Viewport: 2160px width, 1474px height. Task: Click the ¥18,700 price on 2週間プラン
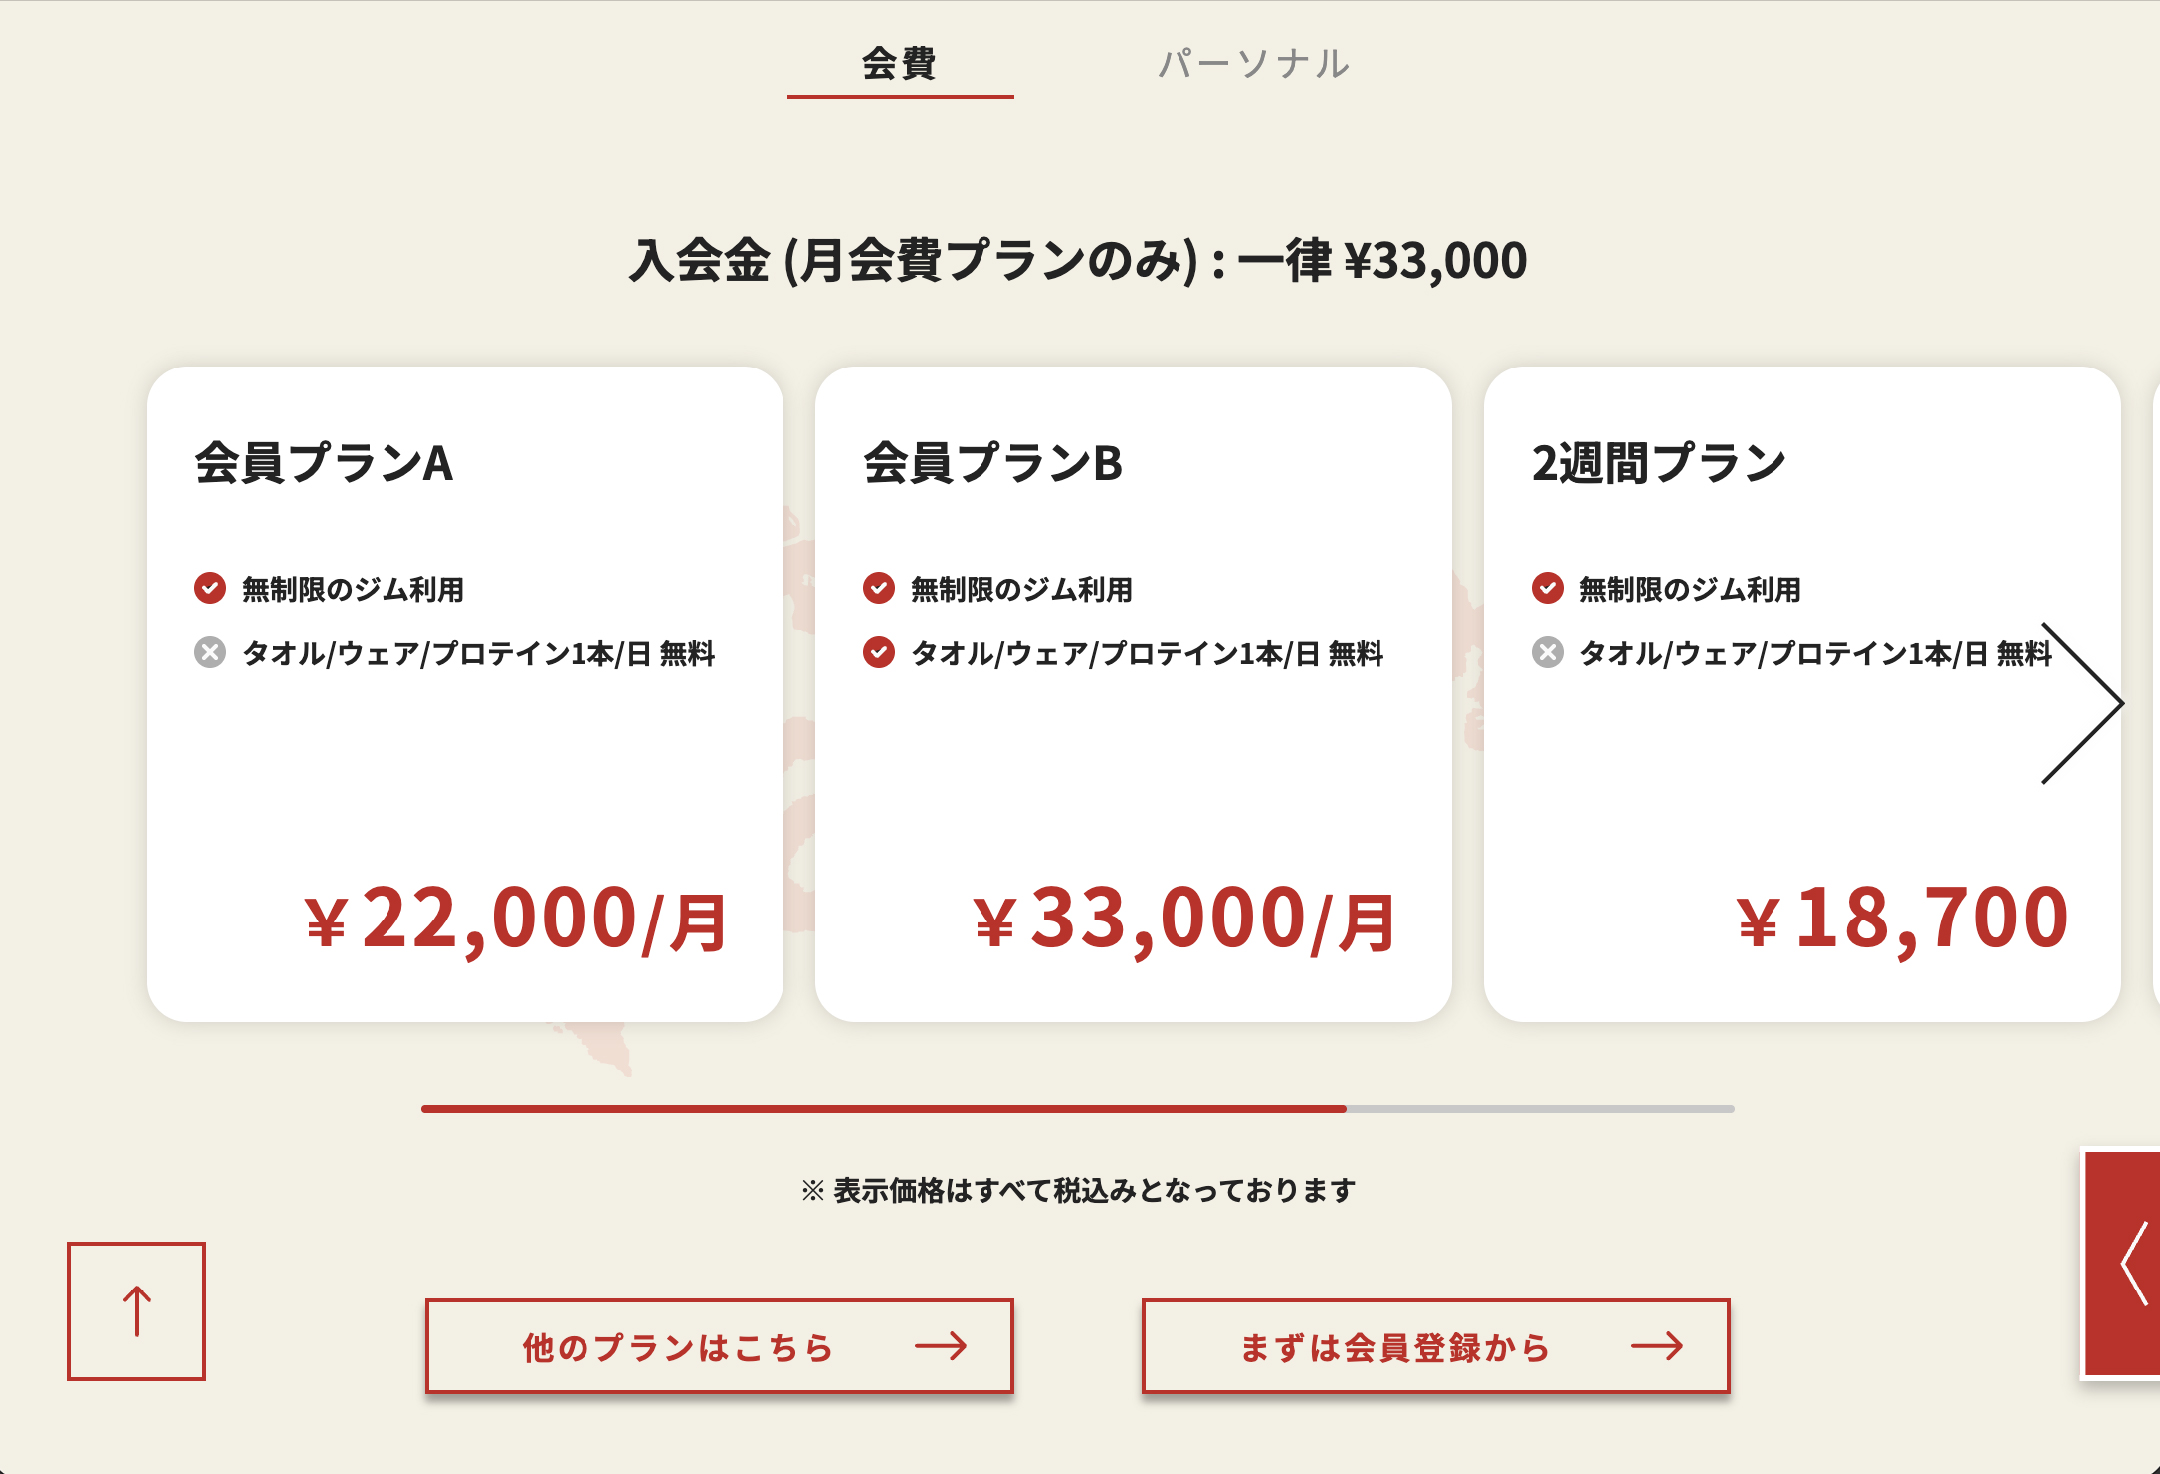click(x=1902, y=918)
